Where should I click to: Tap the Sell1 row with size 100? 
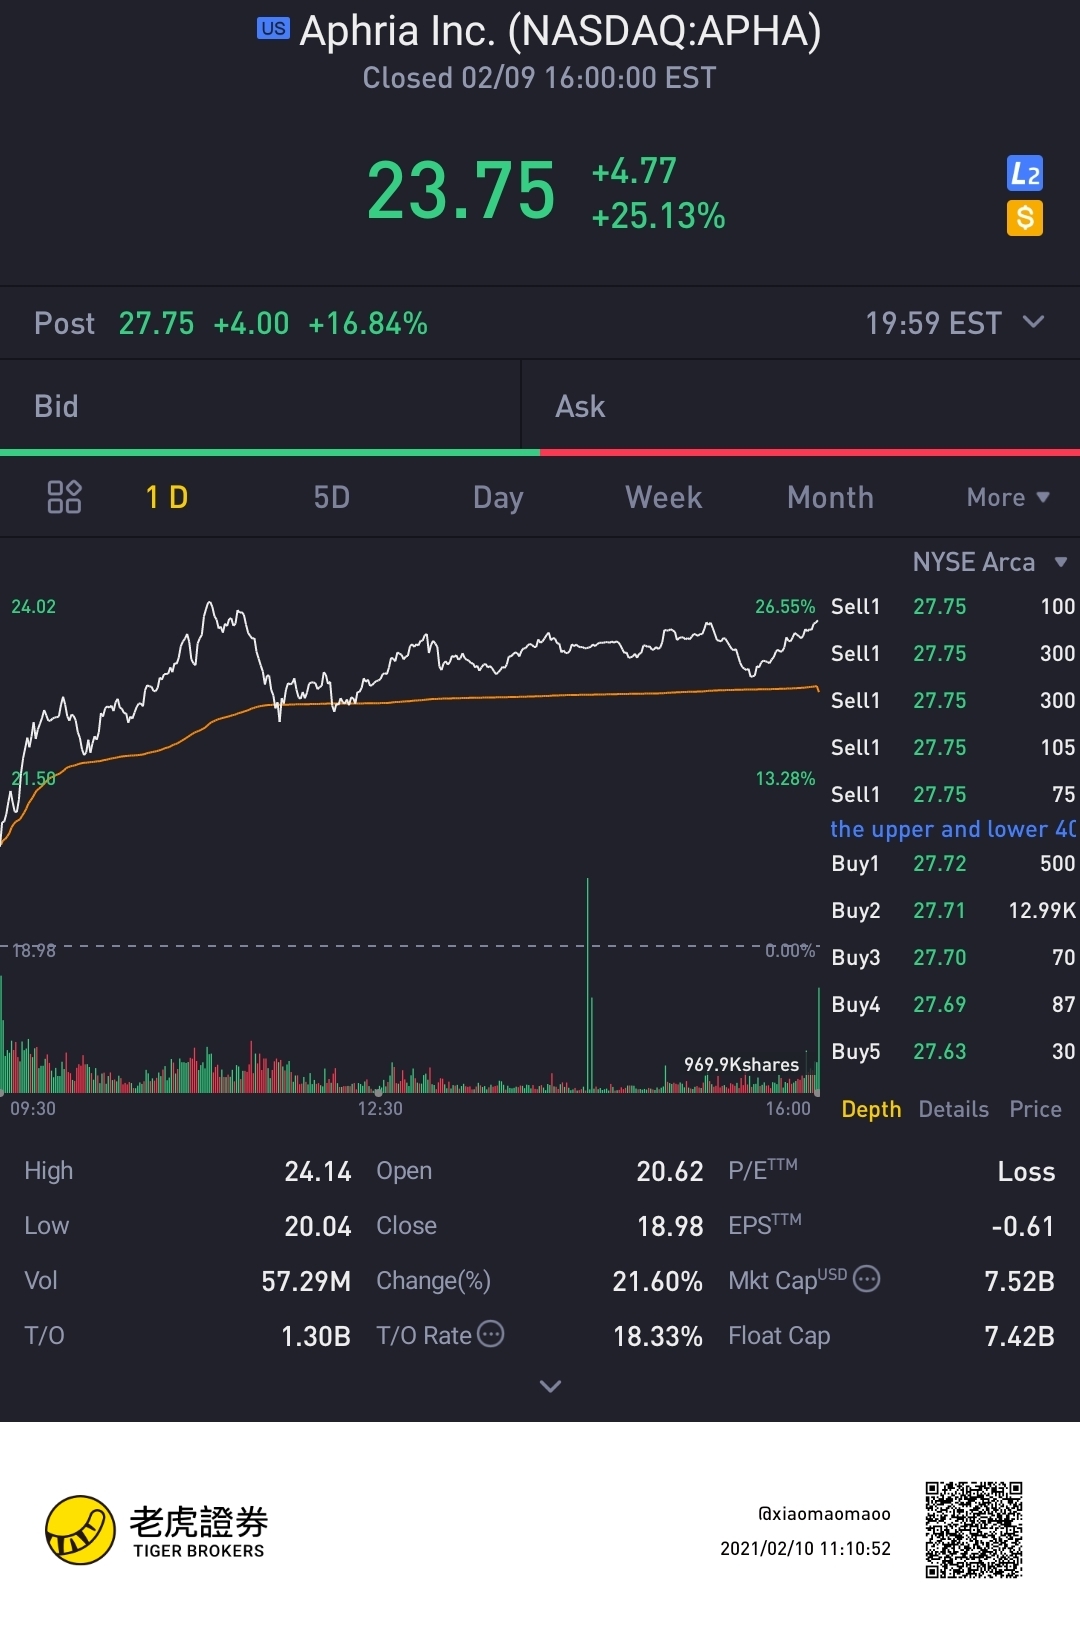953,606
